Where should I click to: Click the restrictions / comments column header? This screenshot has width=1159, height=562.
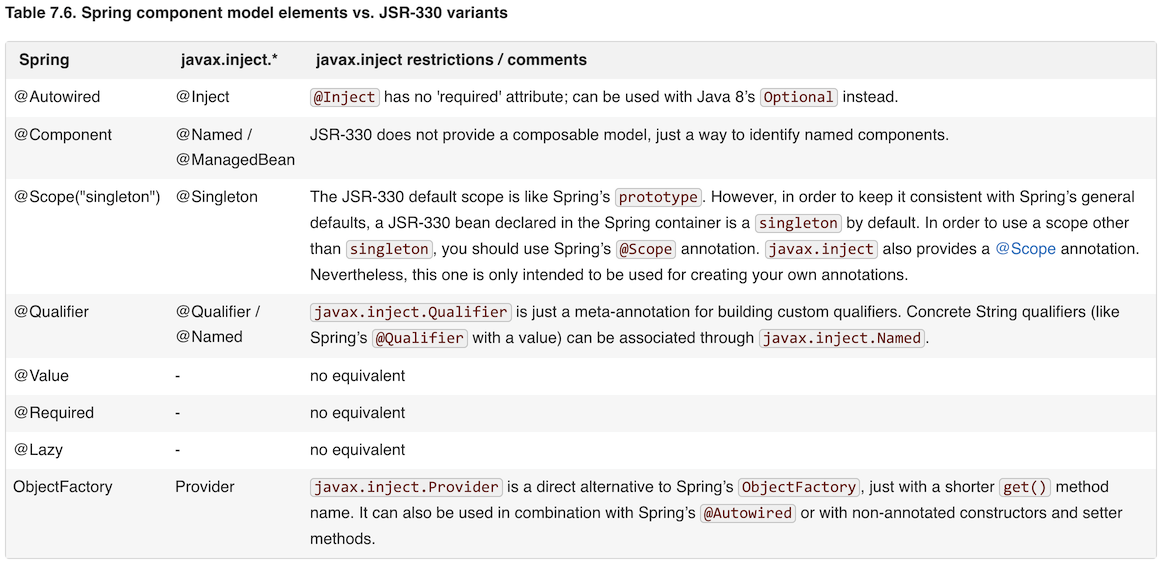[451, 60]
